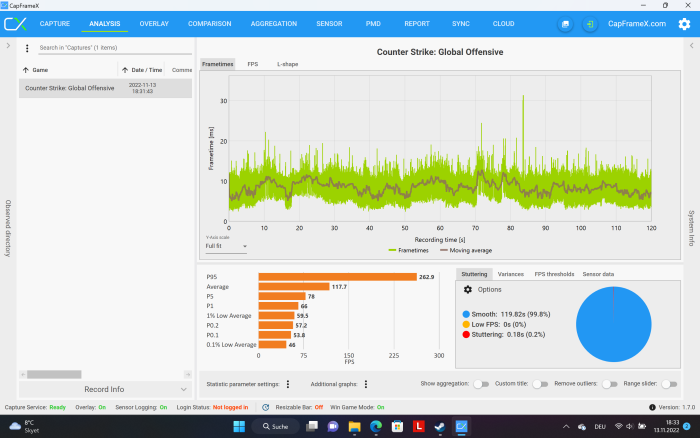Open the FPS thresholds tab
This screenshot has width=700, height=438.
tap(553, 273)
